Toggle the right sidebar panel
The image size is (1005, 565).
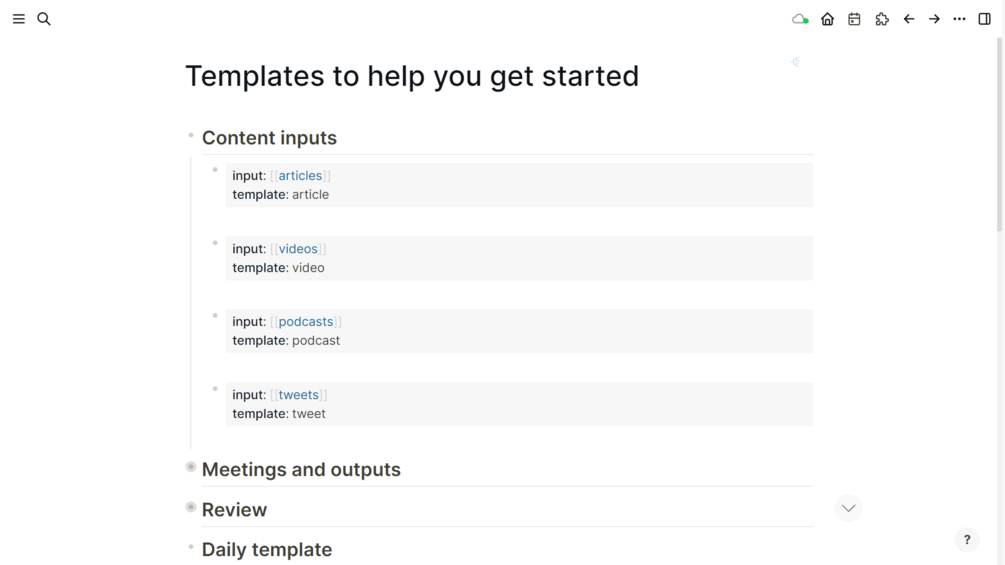[985, 19]
